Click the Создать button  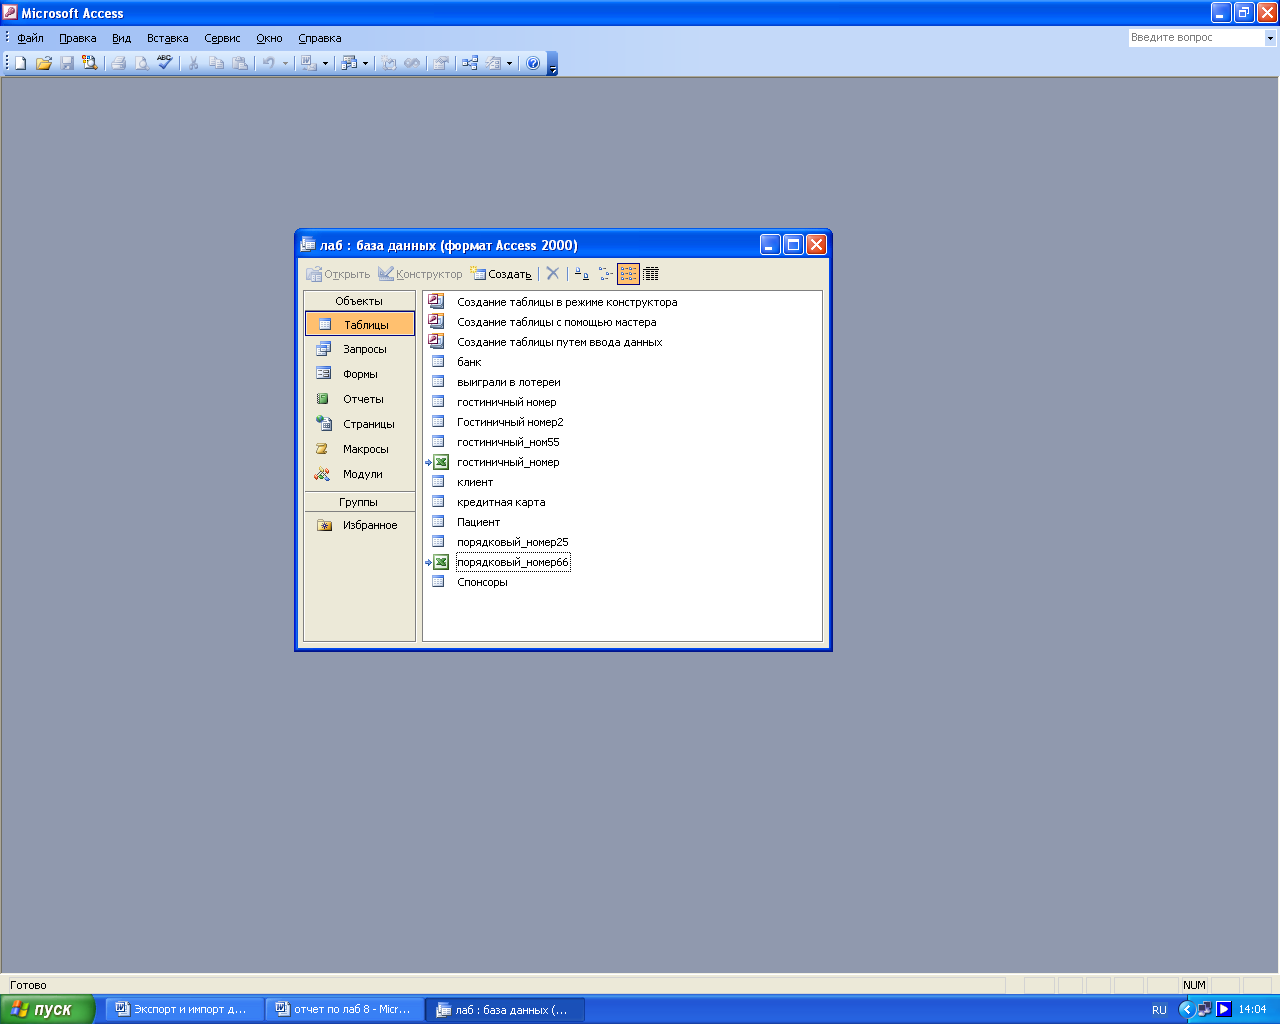pos(502,273)
